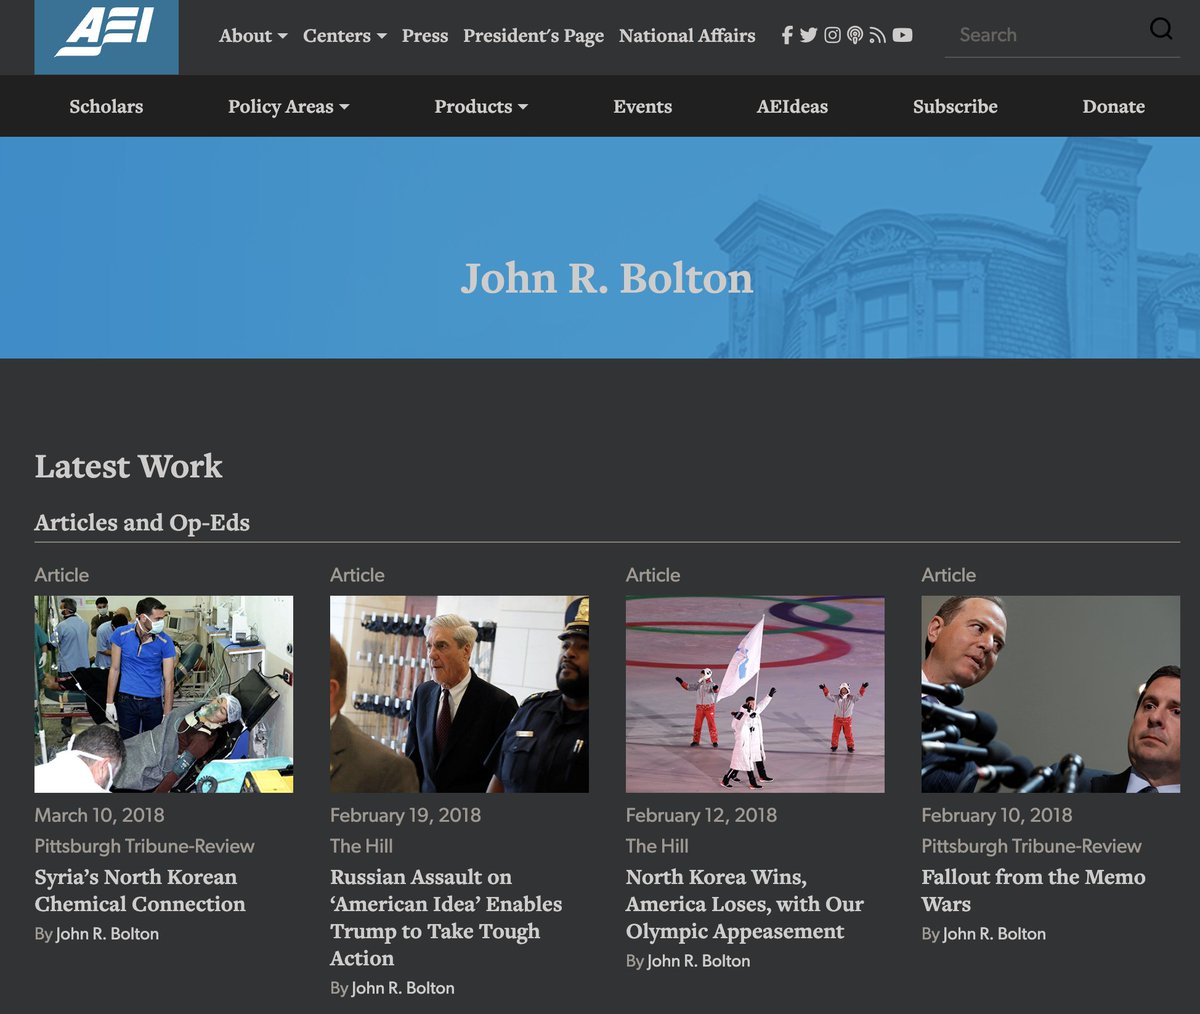The height and width of the screenshot is (1014, 1200).
Task: Open the Events page
Action: (643, 106)
